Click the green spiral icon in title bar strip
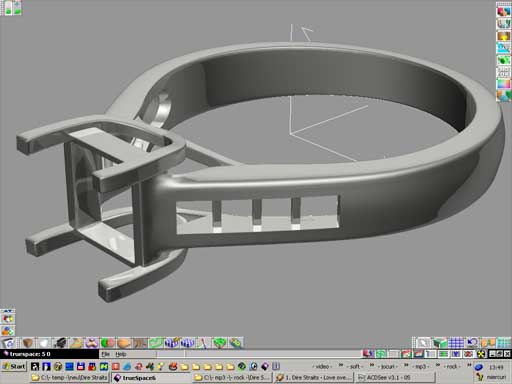 click(381, 354)
